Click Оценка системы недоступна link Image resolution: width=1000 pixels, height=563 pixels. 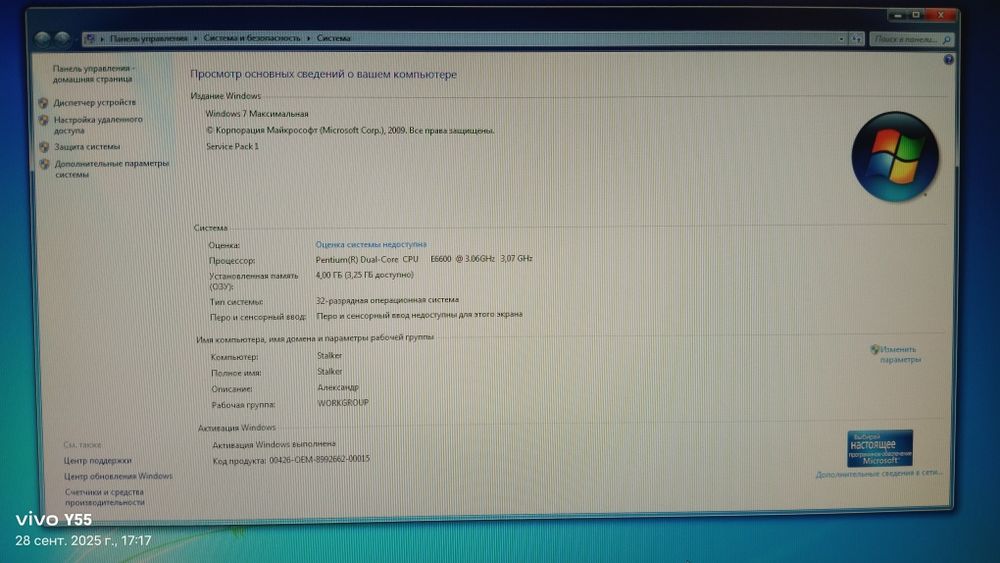point(371,244)
